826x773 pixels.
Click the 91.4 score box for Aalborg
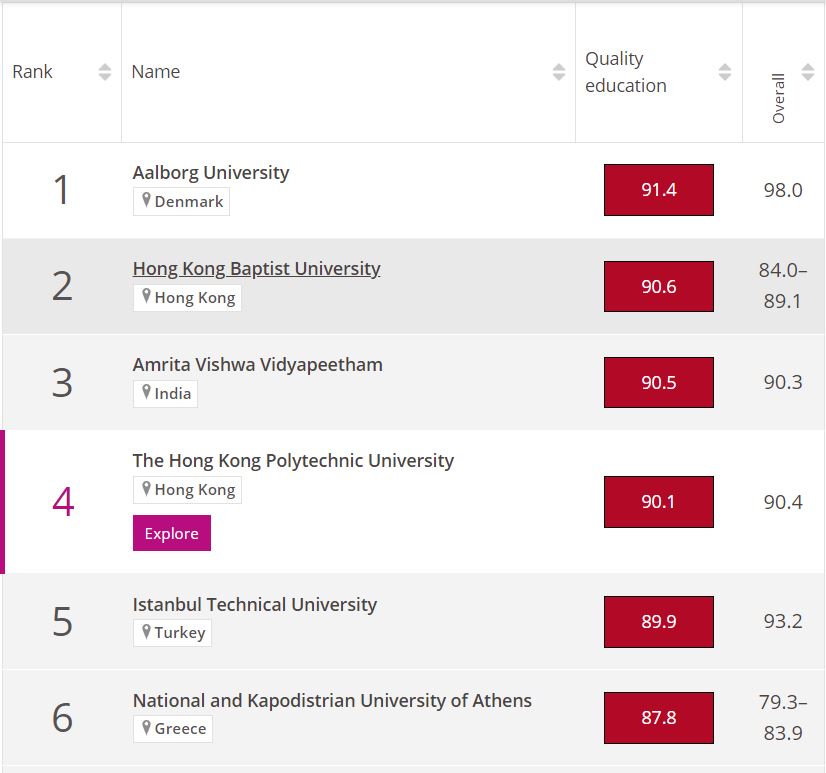coord(658,190)
